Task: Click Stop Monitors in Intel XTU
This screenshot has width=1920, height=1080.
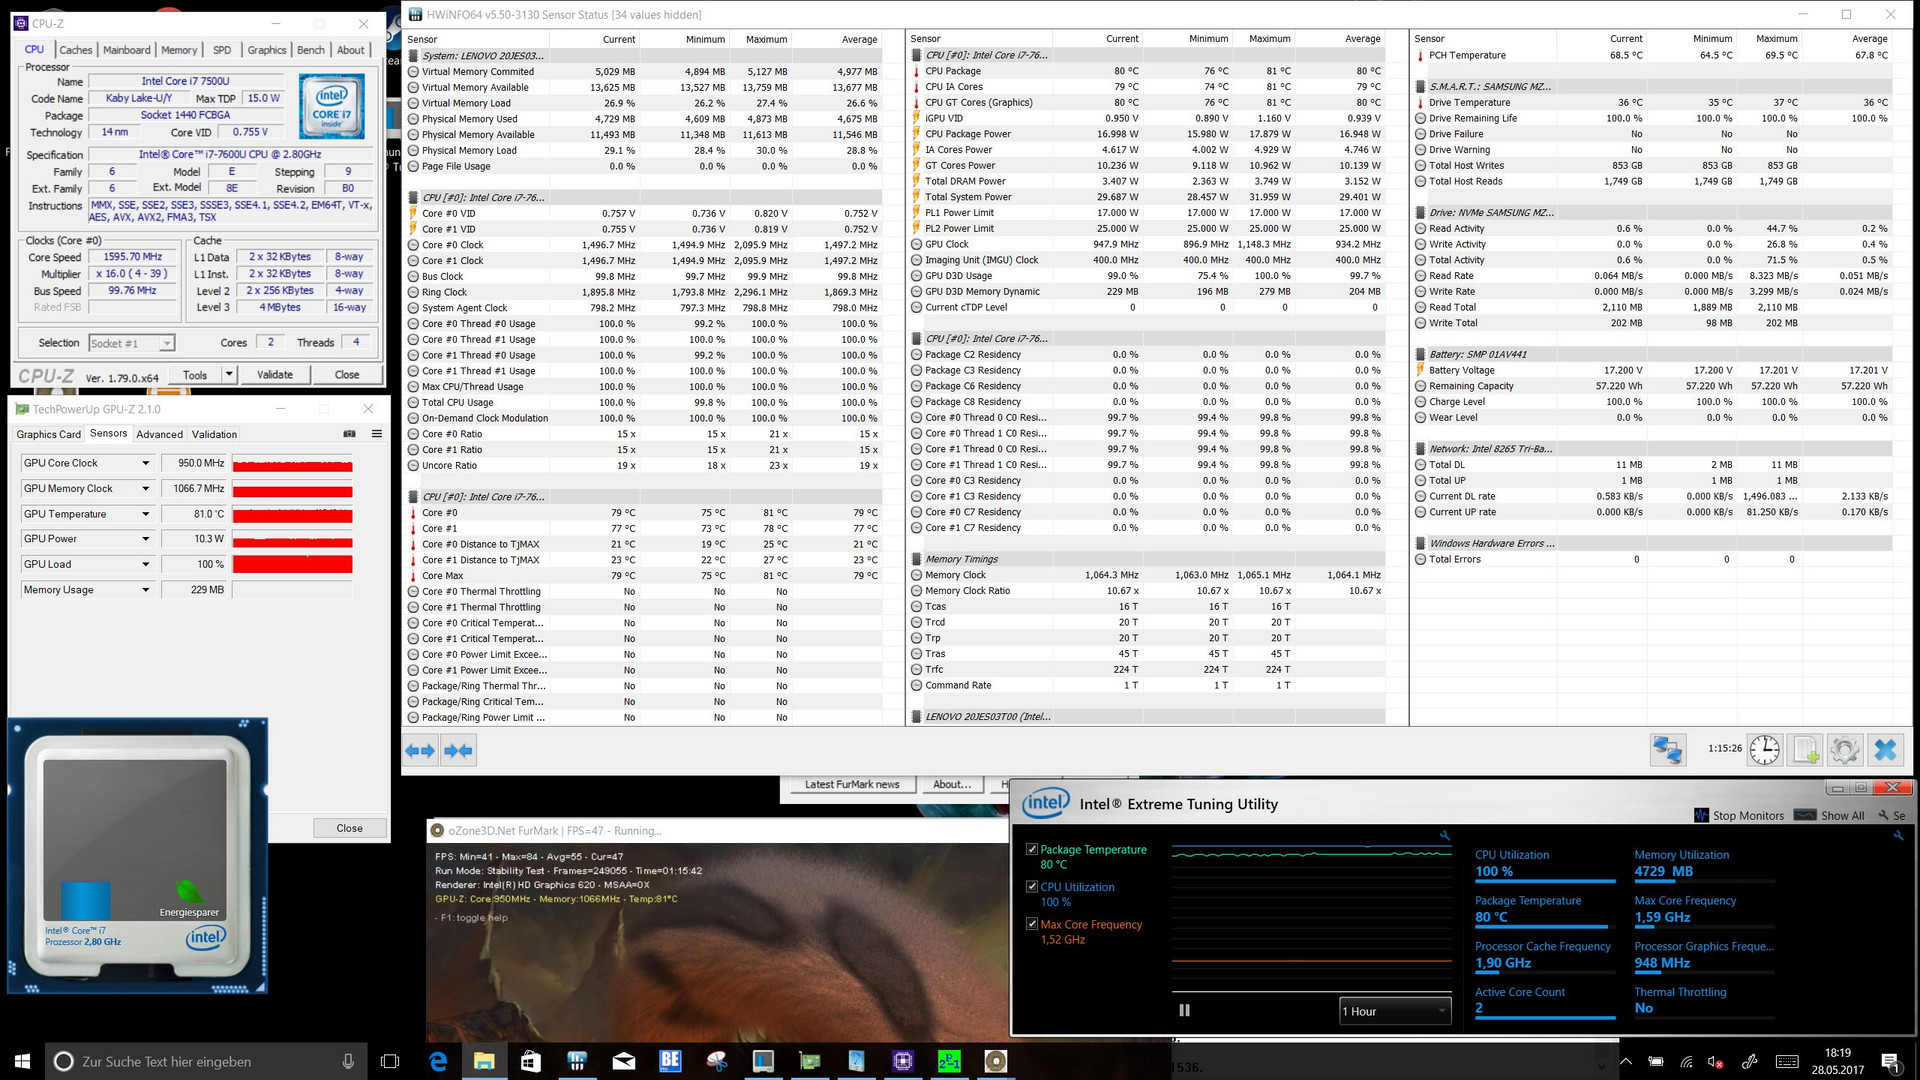Action: click(x=1739, y=815)
